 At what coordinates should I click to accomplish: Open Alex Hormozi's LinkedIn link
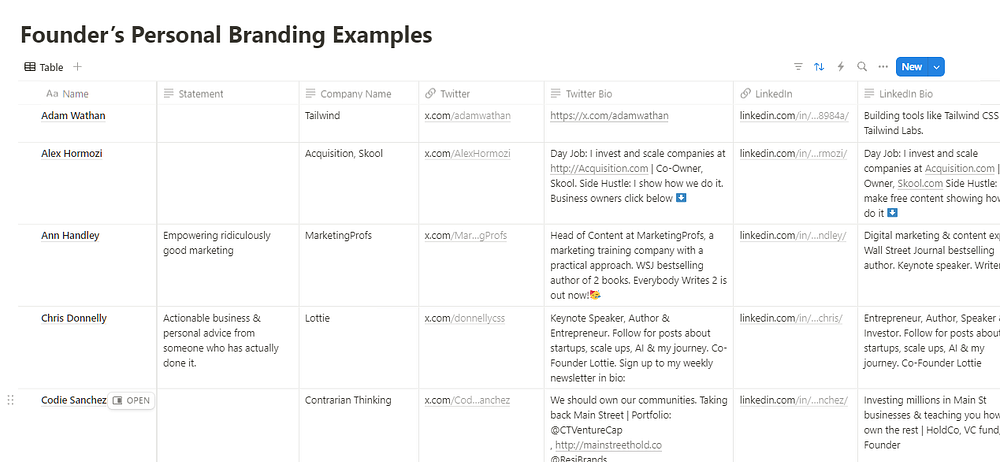(x=793, y=154)
